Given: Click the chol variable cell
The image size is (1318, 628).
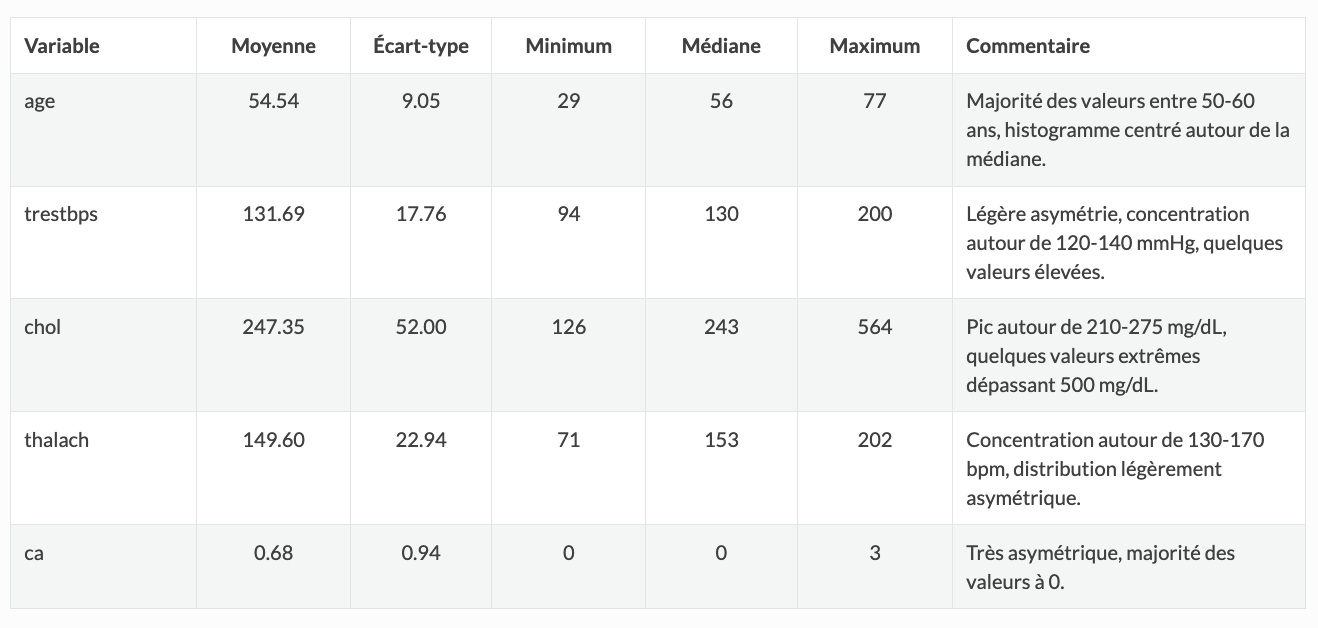Looking at the screenshot, I should 42,327.
